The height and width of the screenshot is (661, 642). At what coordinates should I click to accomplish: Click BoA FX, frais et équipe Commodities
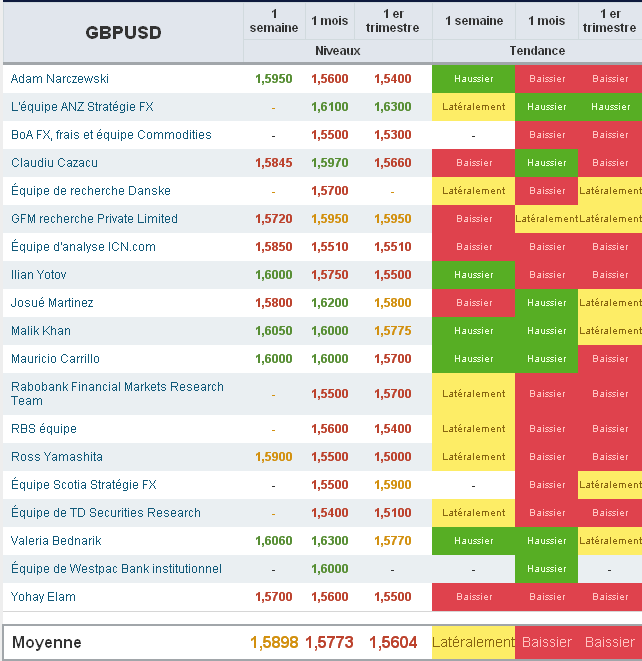tap(111, 135)
